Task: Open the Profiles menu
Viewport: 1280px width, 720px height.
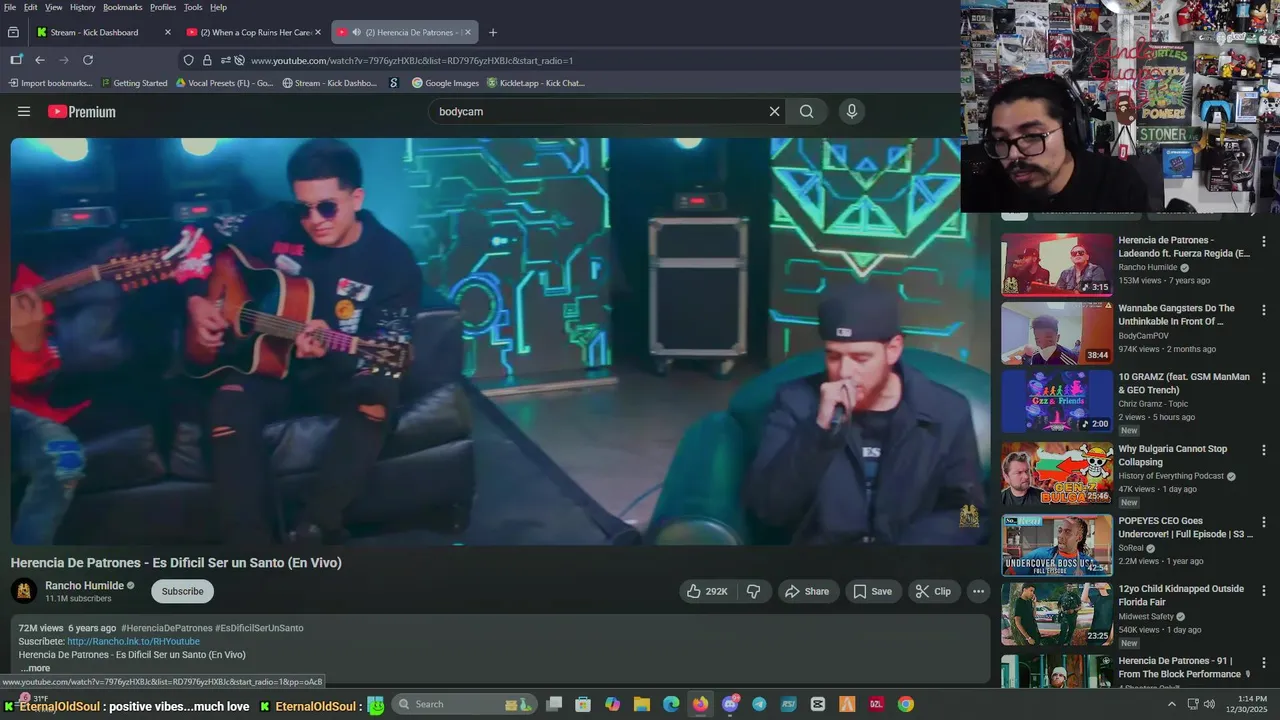Action: tap(163, 7)
